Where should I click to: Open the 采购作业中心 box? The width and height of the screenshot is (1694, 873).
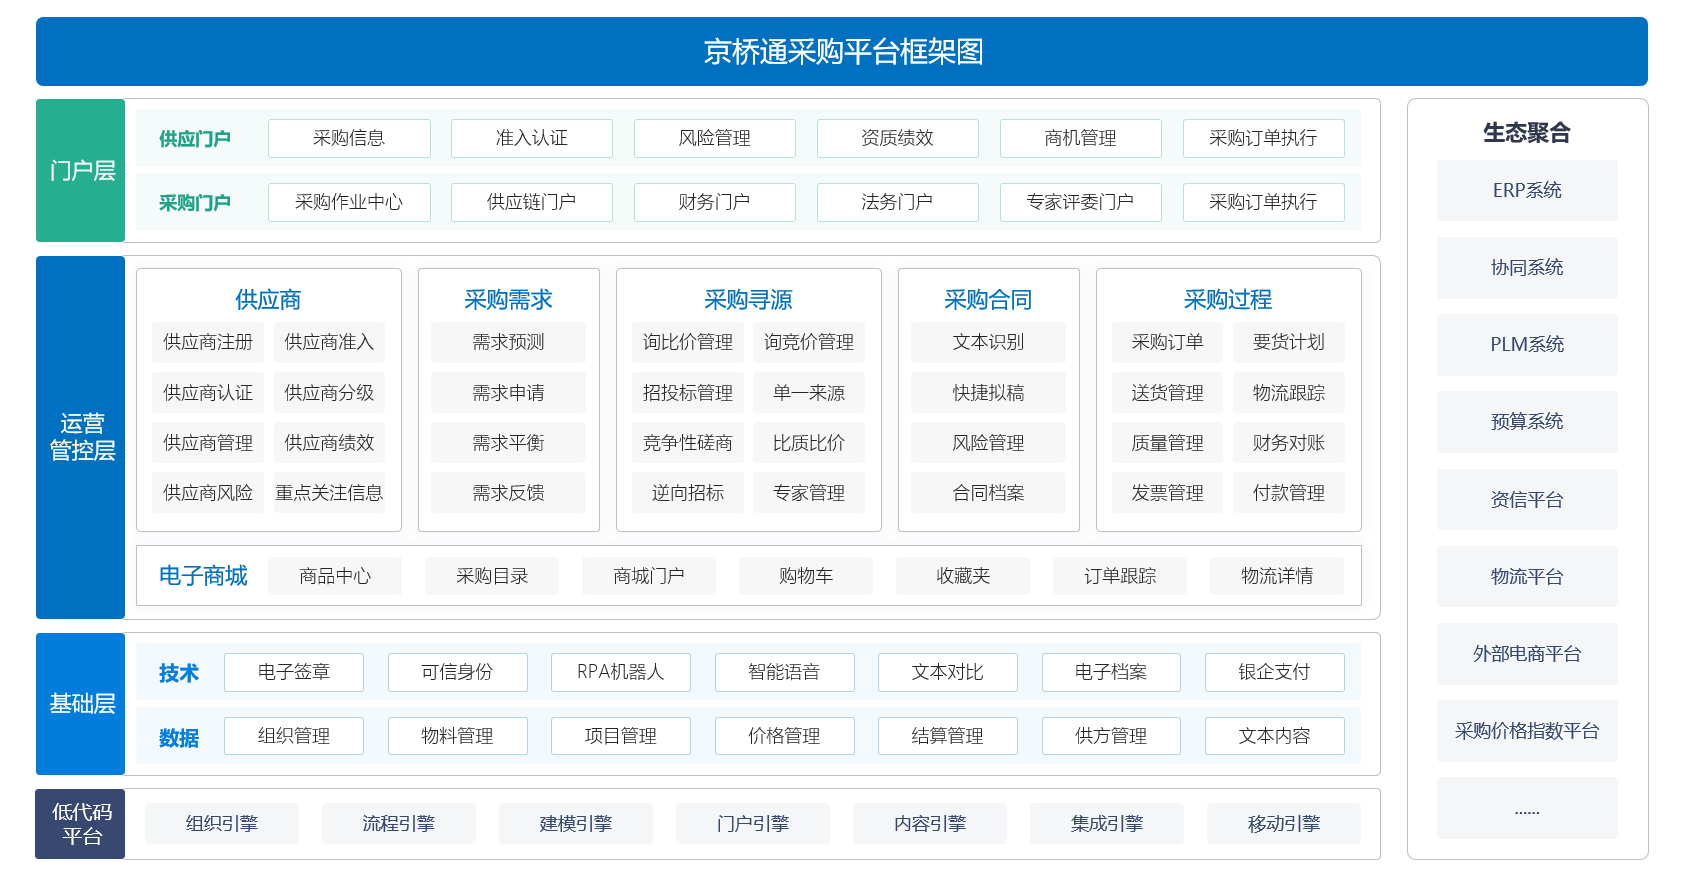349,202
